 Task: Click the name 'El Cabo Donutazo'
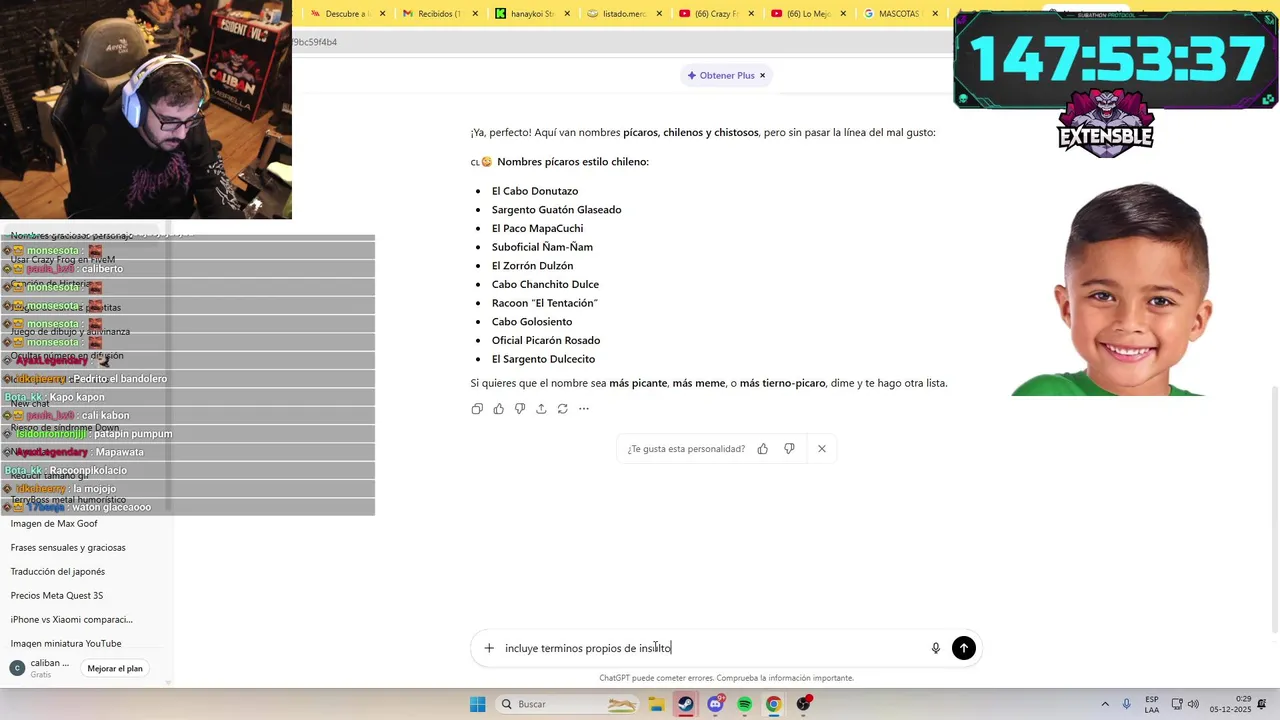(535, 191)
